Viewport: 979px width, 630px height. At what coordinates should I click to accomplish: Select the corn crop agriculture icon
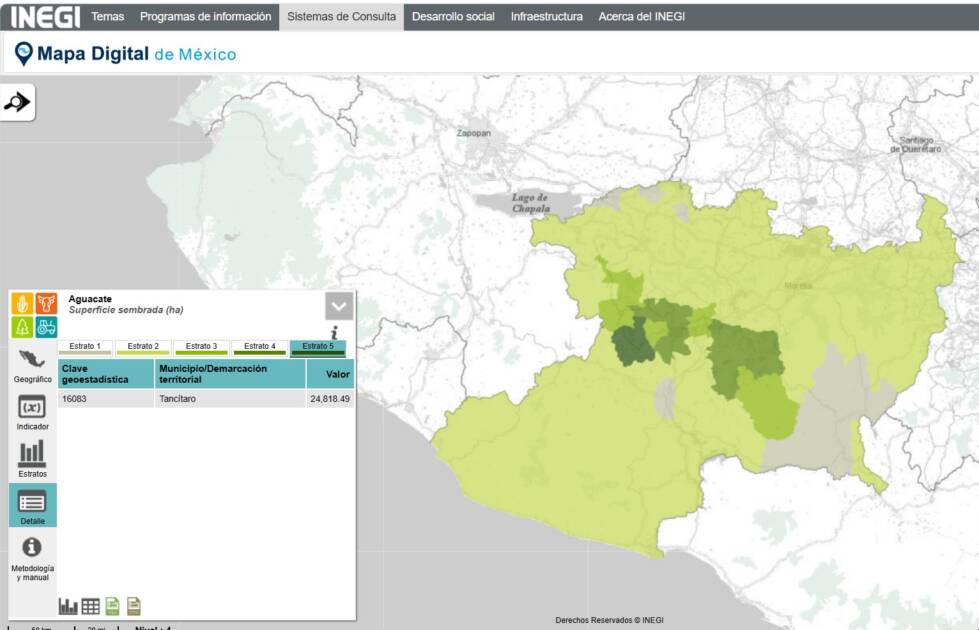click(22, 303)
